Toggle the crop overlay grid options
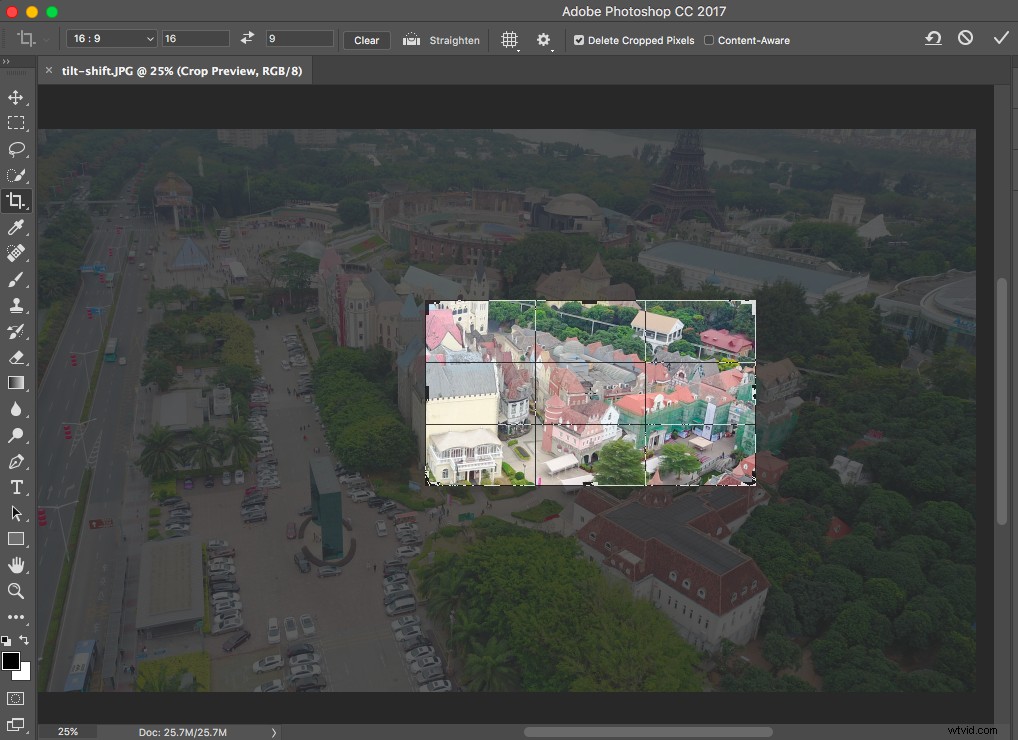Screen dimensions: 1018x740 [509, 39]
